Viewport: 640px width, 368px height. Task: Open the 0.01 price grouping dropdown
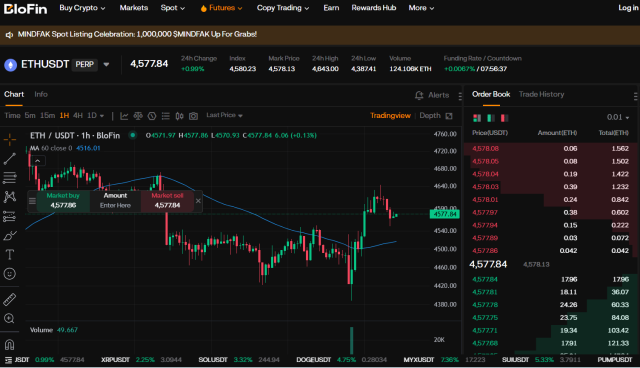point(618,117)
